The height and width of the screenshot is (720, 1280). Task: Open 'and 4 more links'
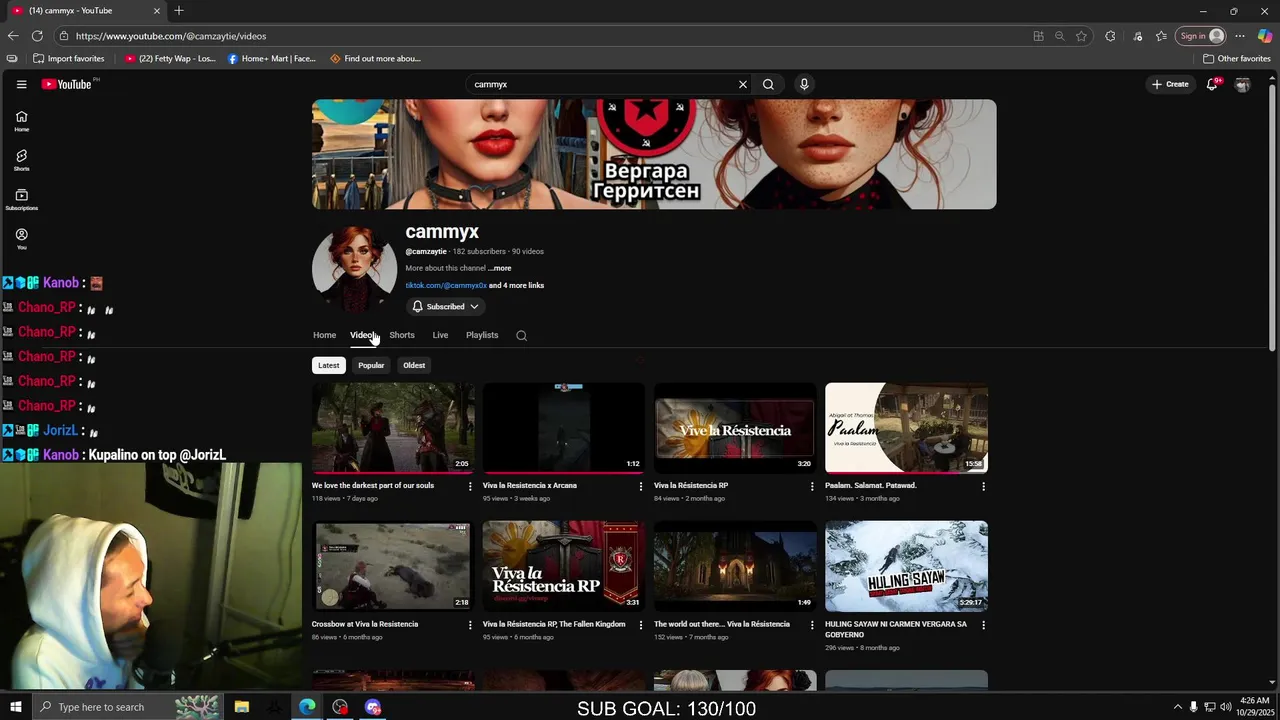517,286
